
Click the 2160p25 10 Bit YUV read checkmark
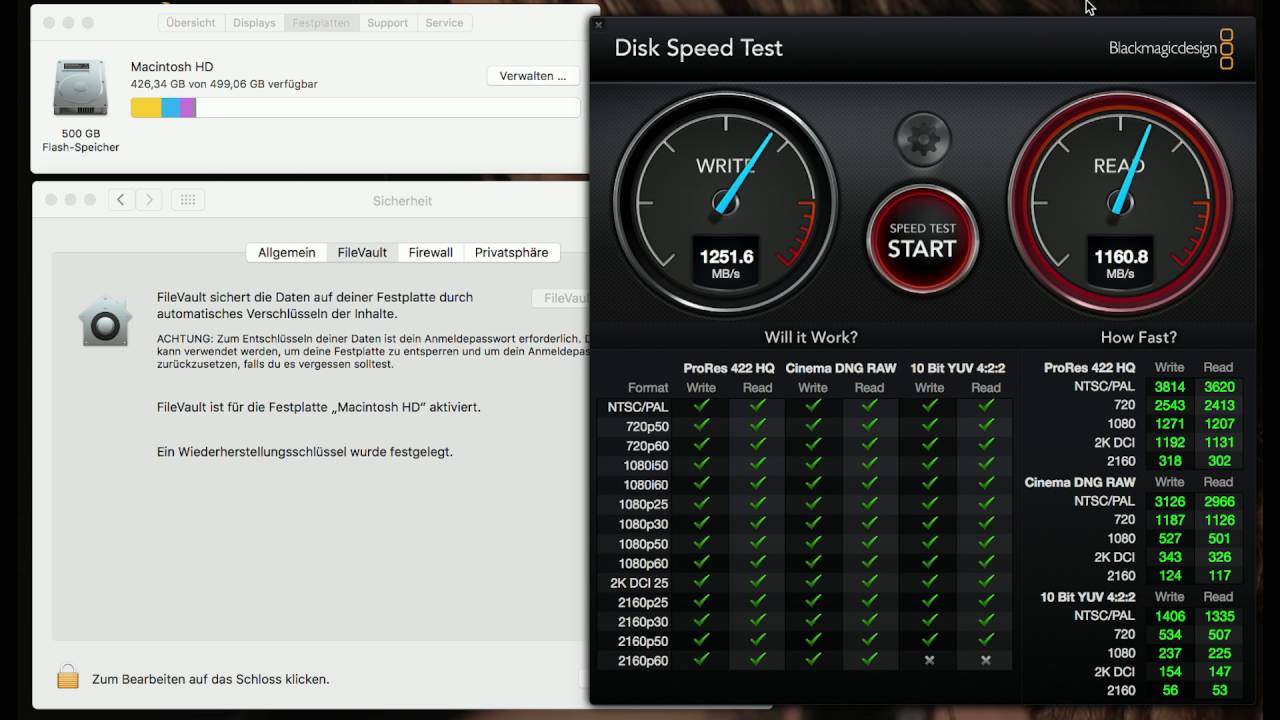tap(986, 602)
